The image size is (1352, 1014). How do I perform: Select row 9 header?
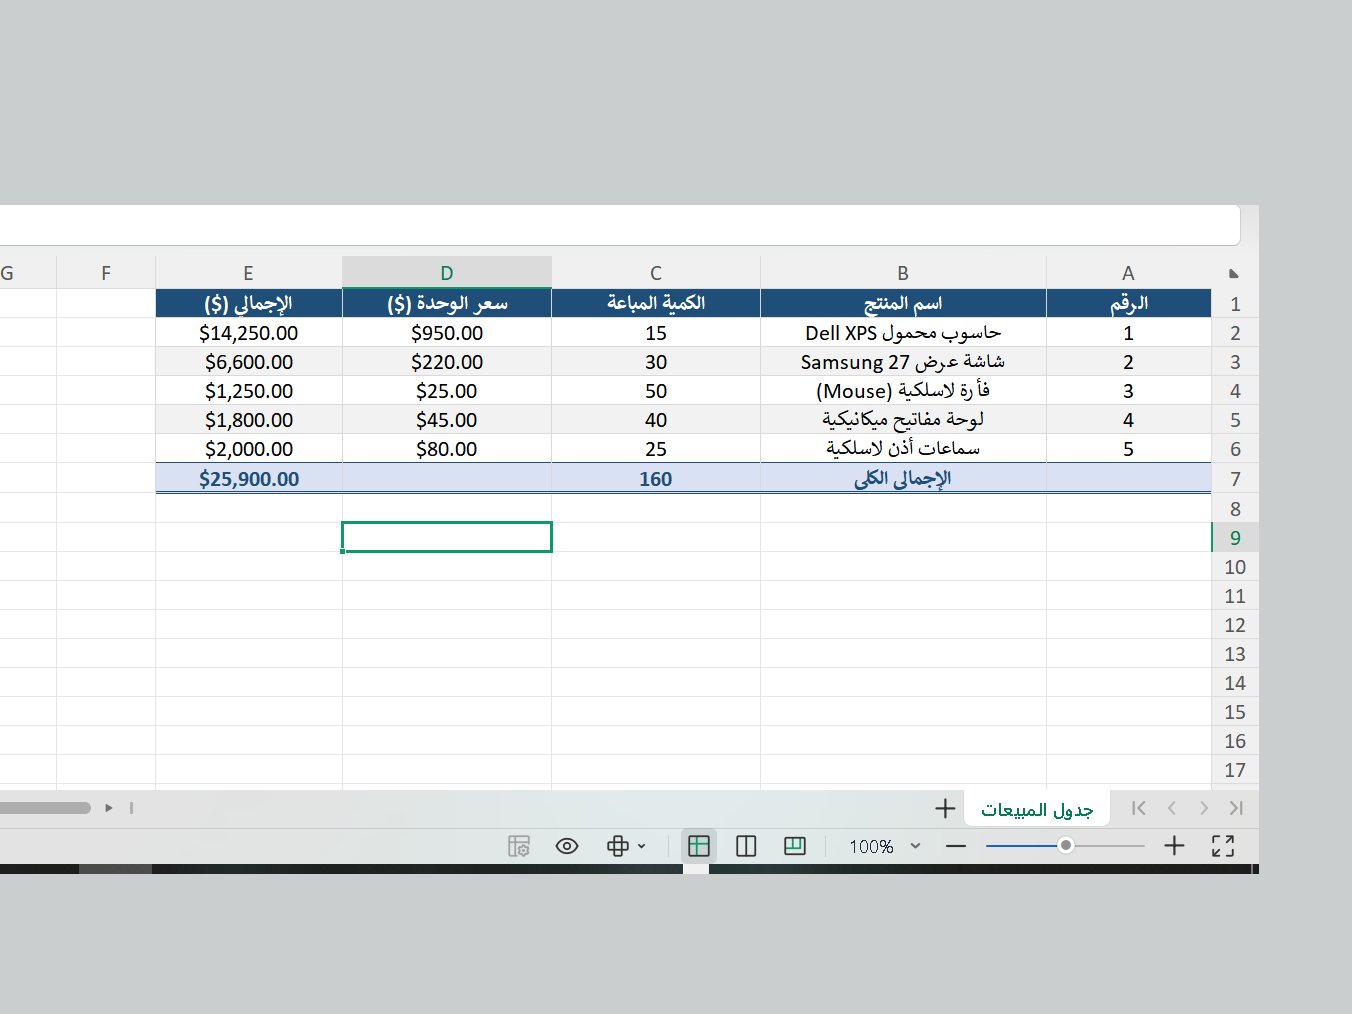(x=1235, y=538)
